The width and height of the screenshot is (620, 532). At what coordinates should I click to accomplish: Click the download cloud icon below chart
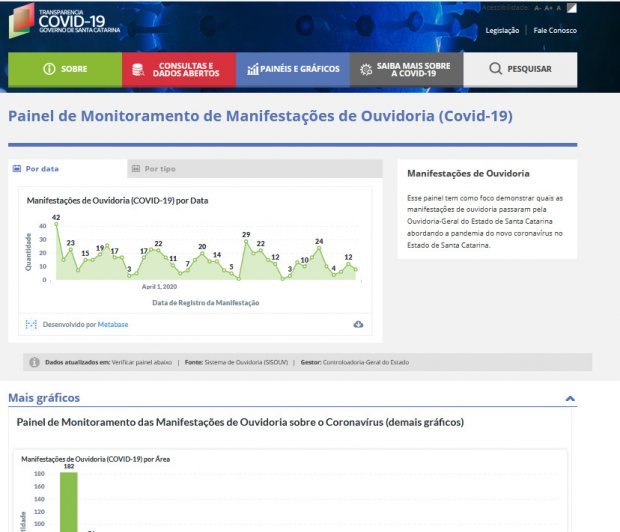pos(358,324)
